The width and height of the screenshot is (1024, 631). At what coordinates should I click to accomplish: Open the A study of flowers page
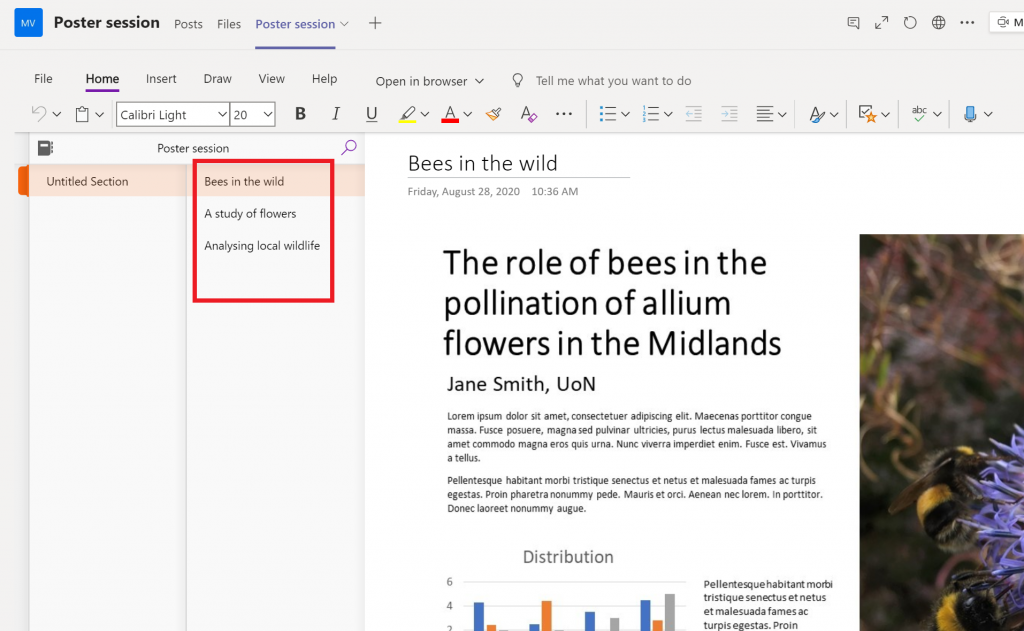click(x=250, y=213)
